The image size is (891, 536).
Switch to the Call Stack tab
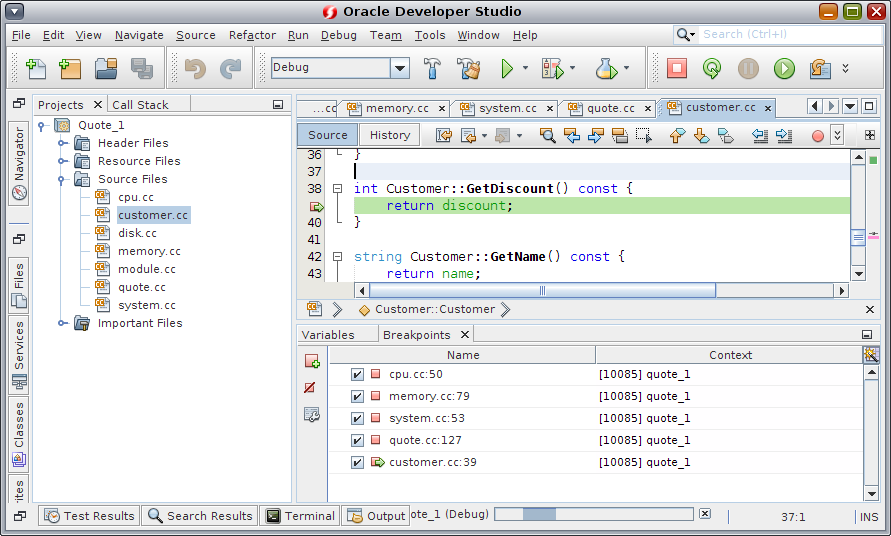coord(140,105)
